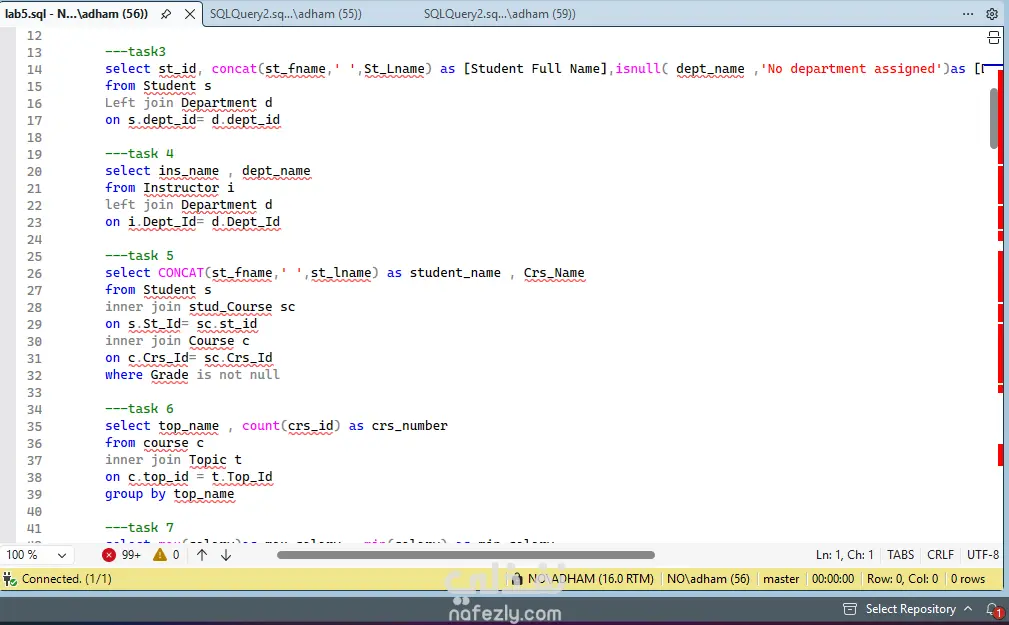Go to next issue with down arrow
Viewport: 1009px width, 625px height.
tap(226, 555)
